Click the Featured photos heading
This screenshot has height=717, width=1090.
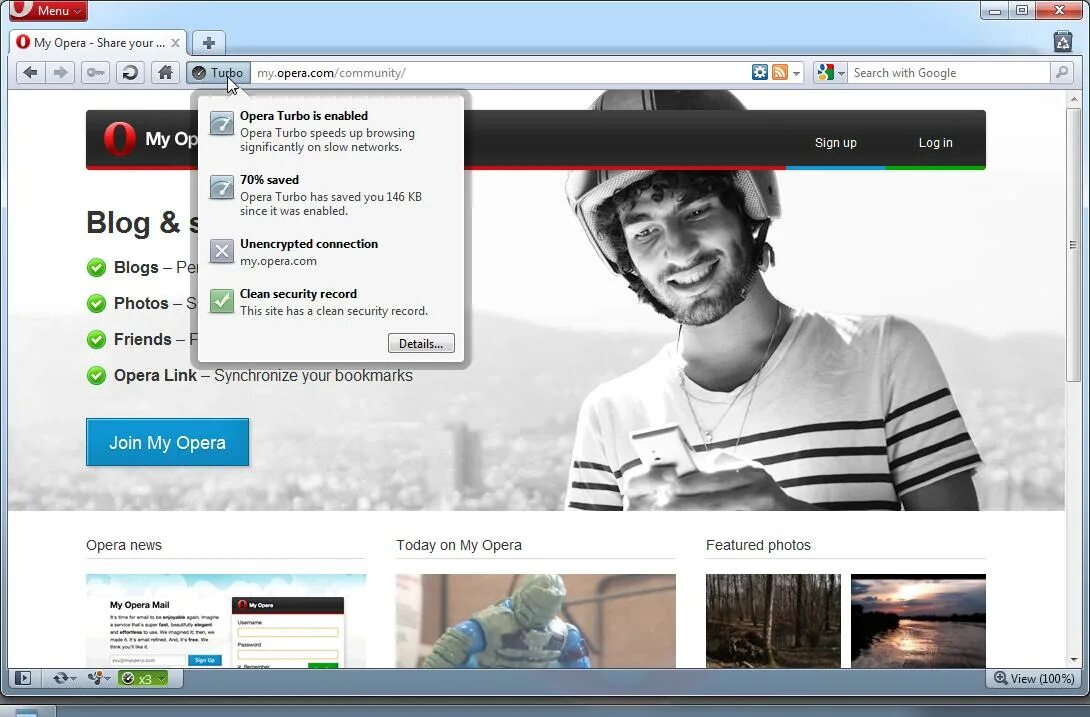click(x=758, y=545)
